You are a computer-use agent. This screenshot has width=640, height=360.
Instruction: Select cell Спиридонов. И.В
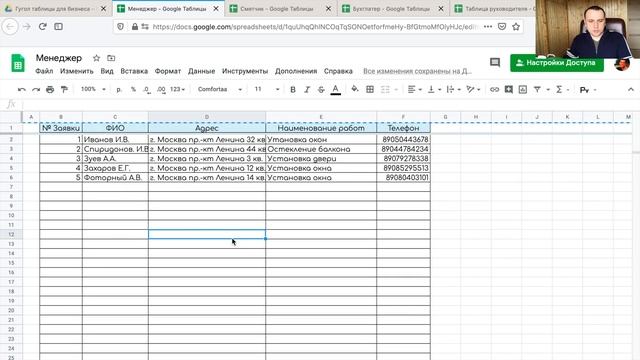coord(115,149)
